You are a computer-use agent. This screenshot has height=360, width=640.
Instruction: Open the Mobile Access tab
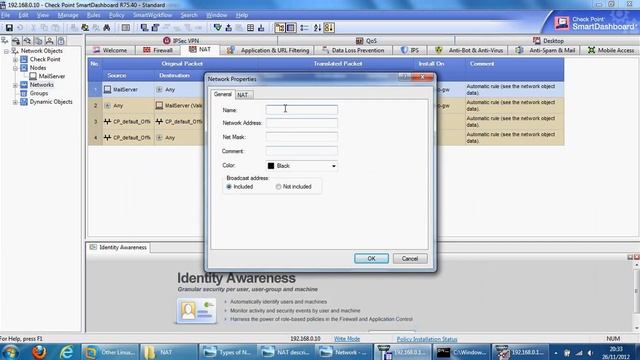point(611,50)
